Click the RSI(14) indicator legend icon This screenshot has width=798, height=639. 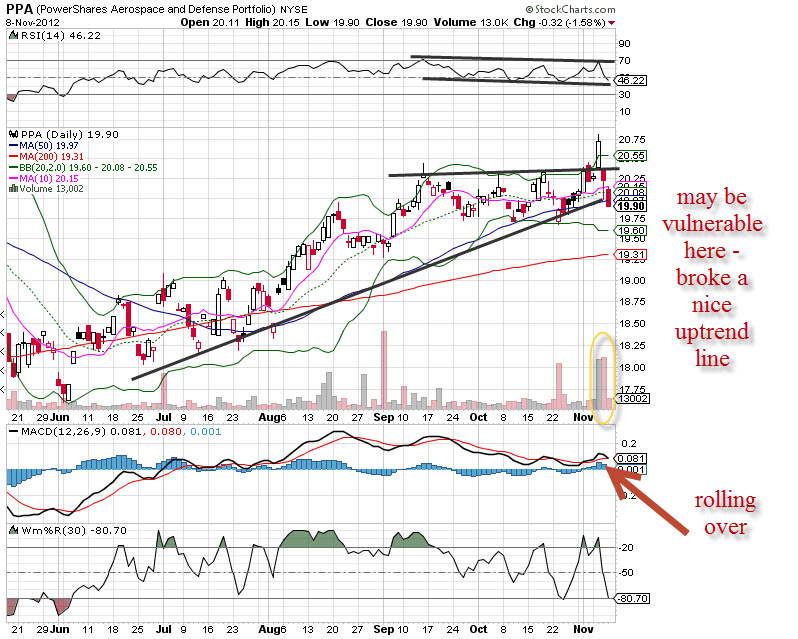[x=12, y=36]
